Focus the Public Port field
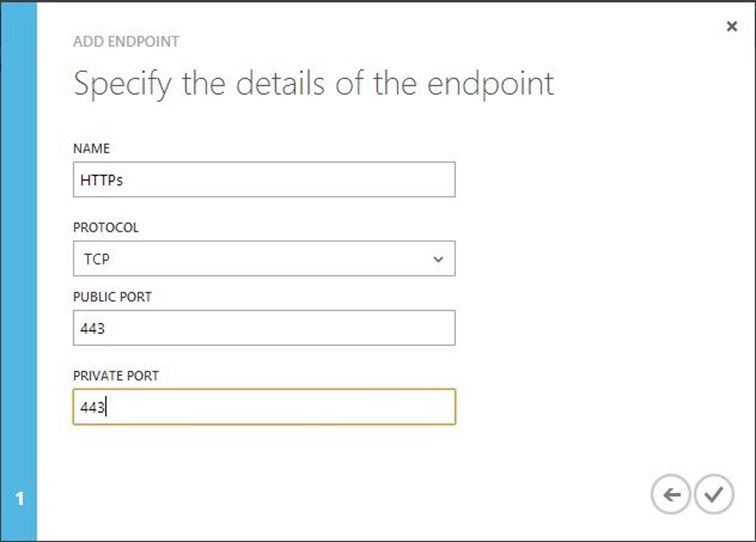 tap(264, 328)
